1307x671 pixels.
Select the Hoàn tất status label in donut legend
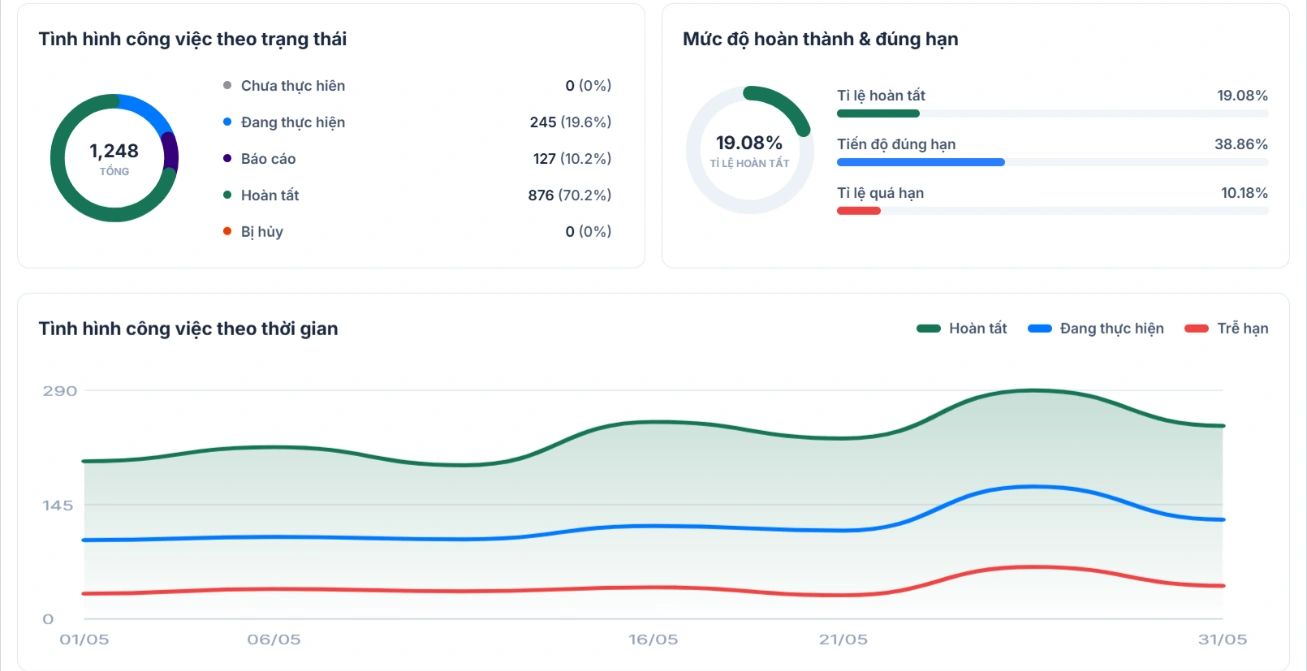click(x=270, y=195)
